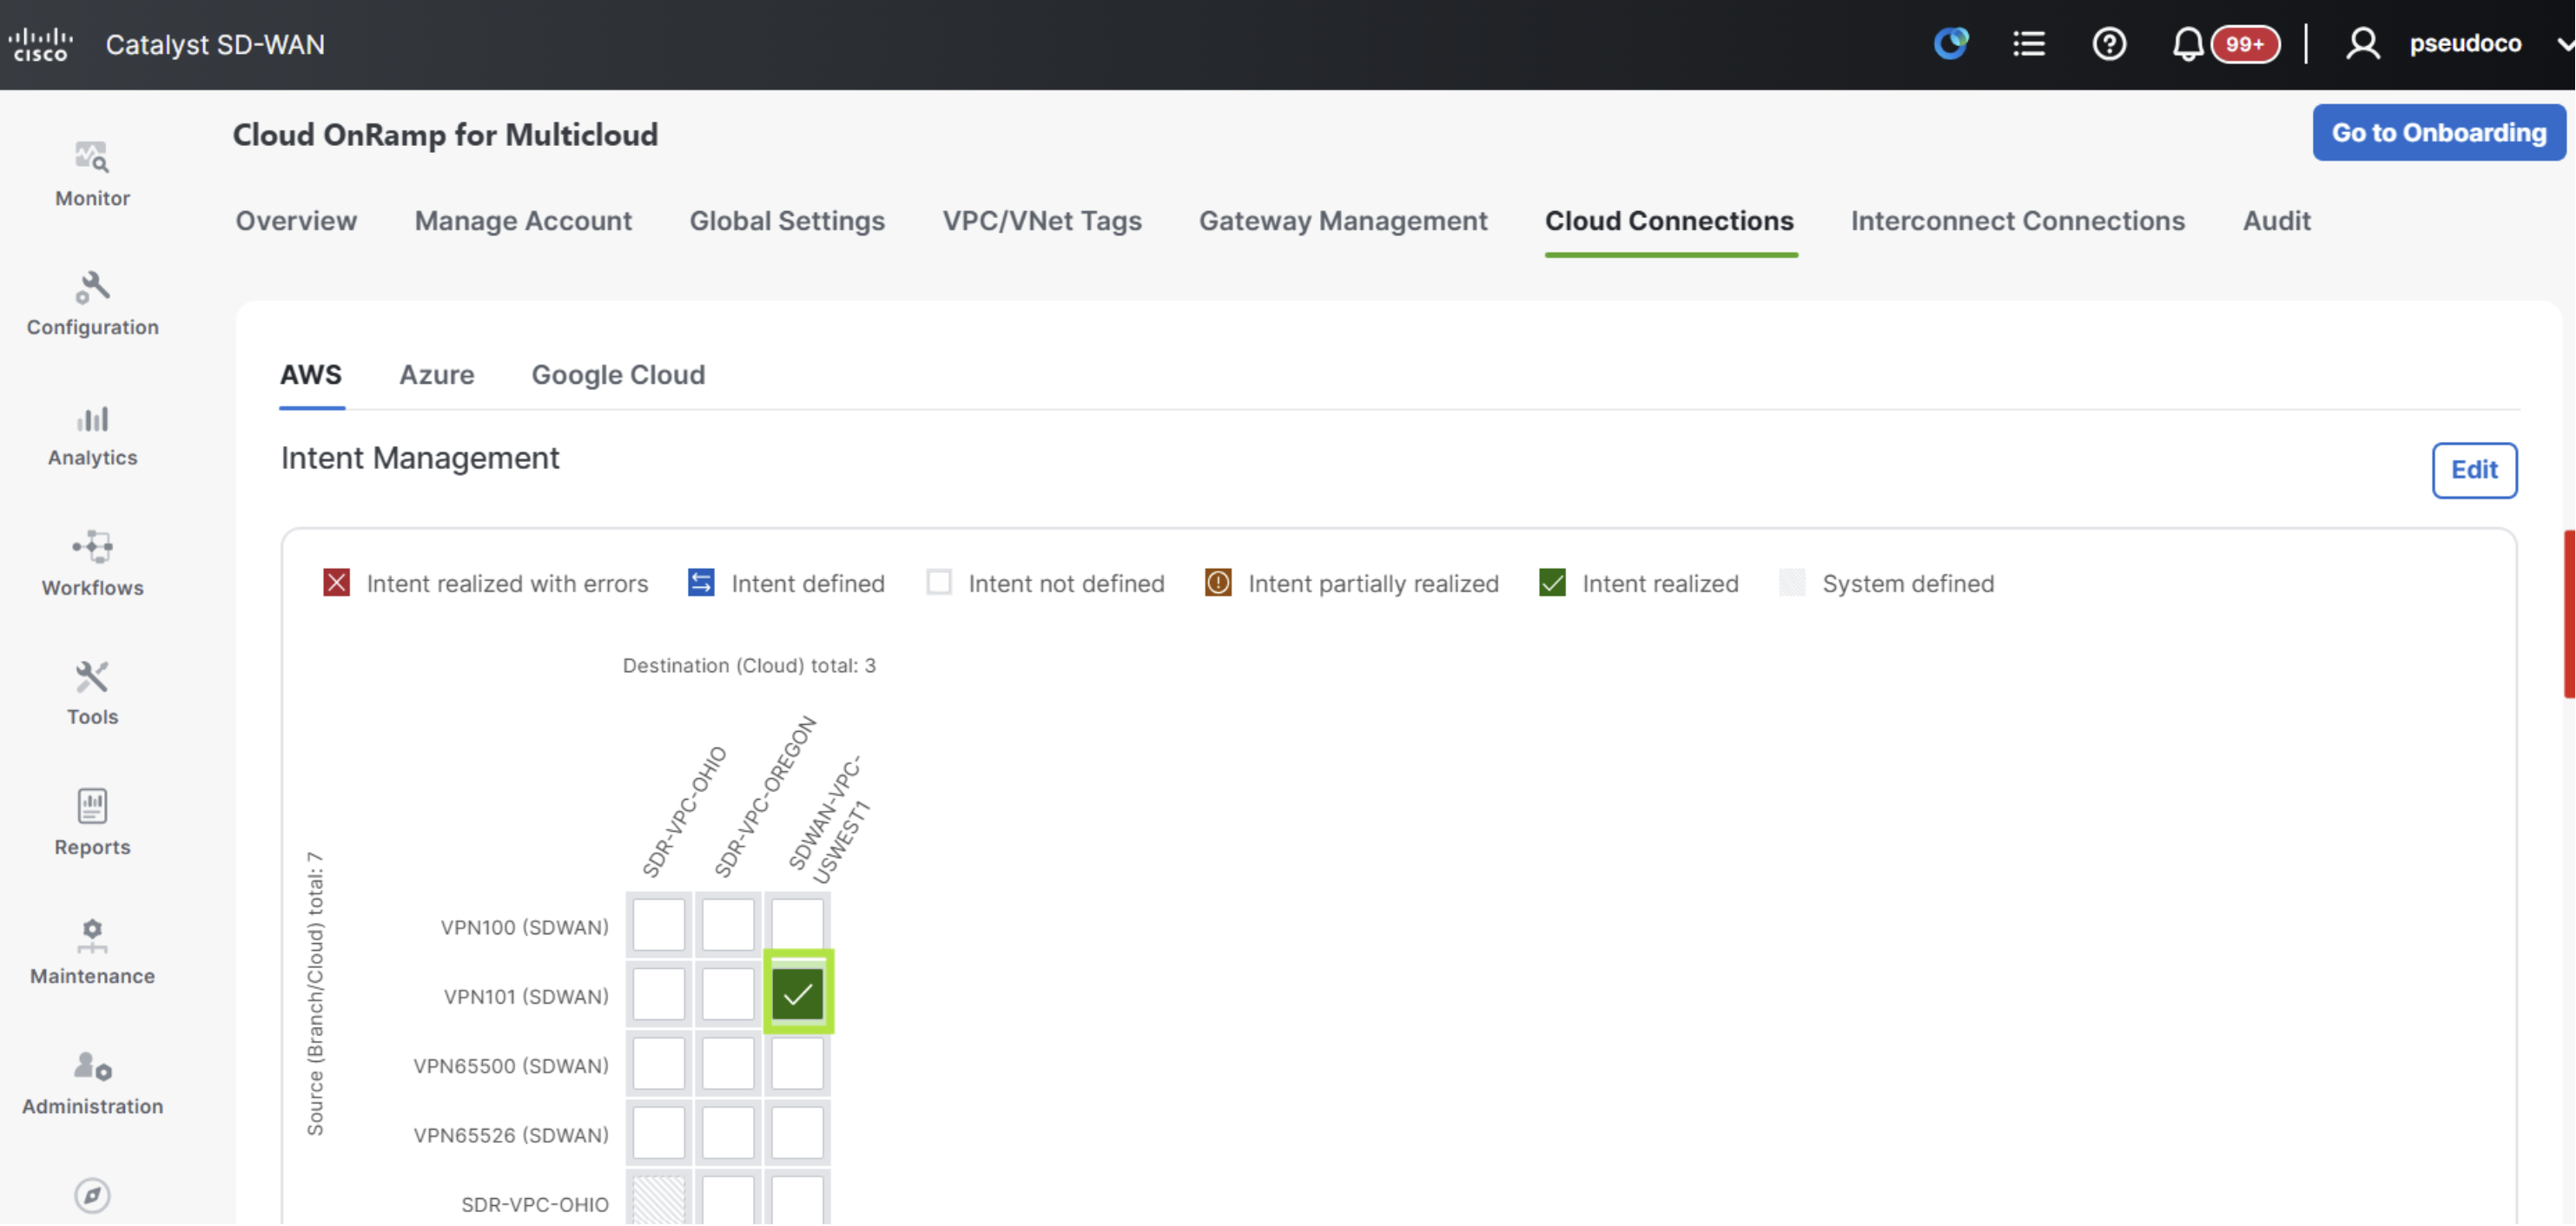This screenshot has height=1226, width=2576.
Task: Select VPN100 to SDWAN-VPC-USWEST1 cell
Action: click(x=797, y=924)
